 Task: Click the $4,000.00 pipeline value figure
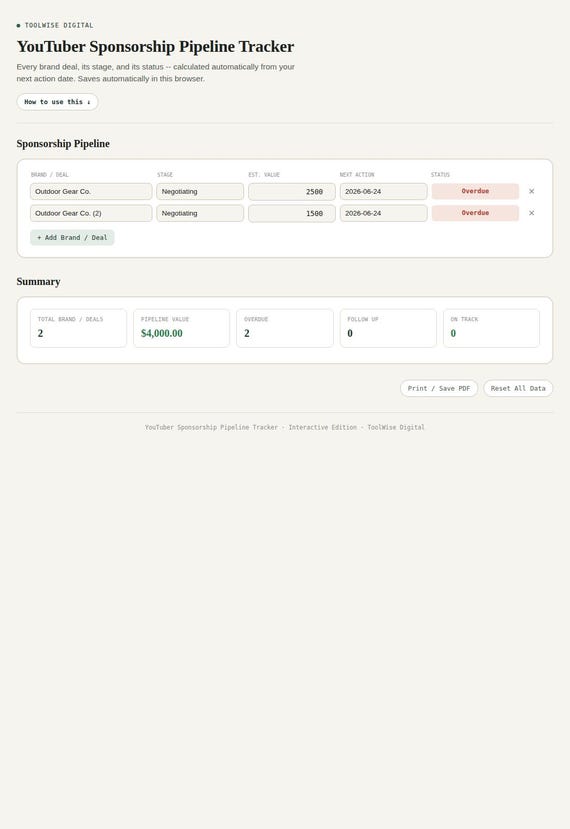(162, 334)
